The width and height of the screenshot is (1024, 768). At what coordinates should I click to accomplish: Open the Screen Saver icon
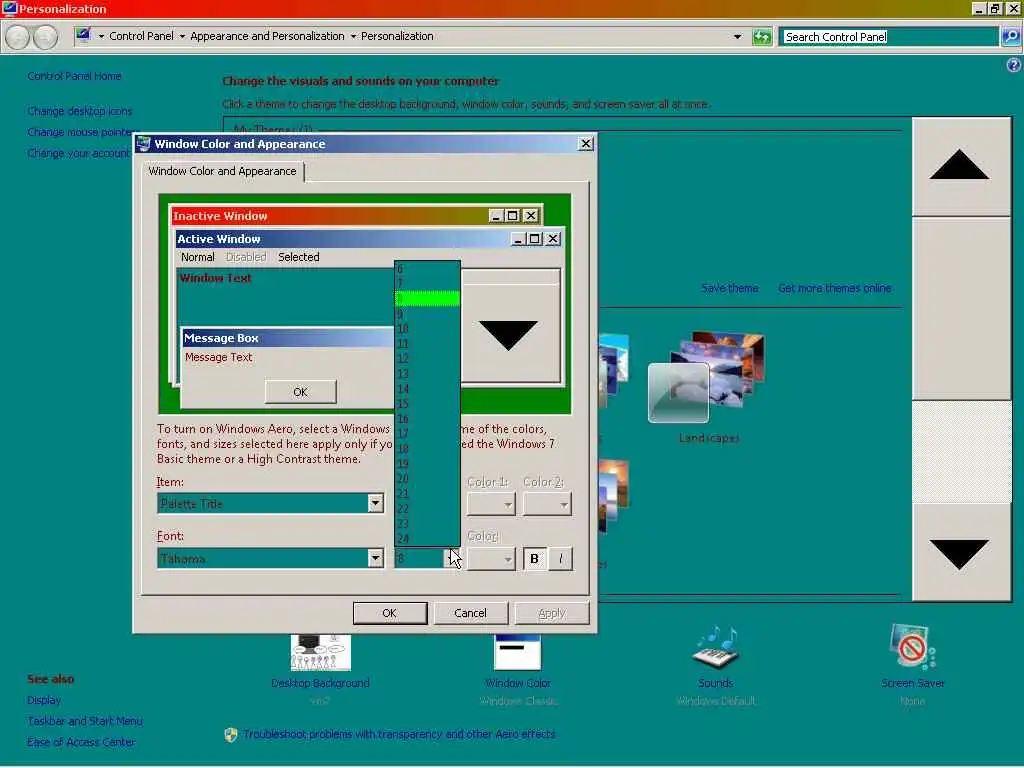click(x=912, y=647)
